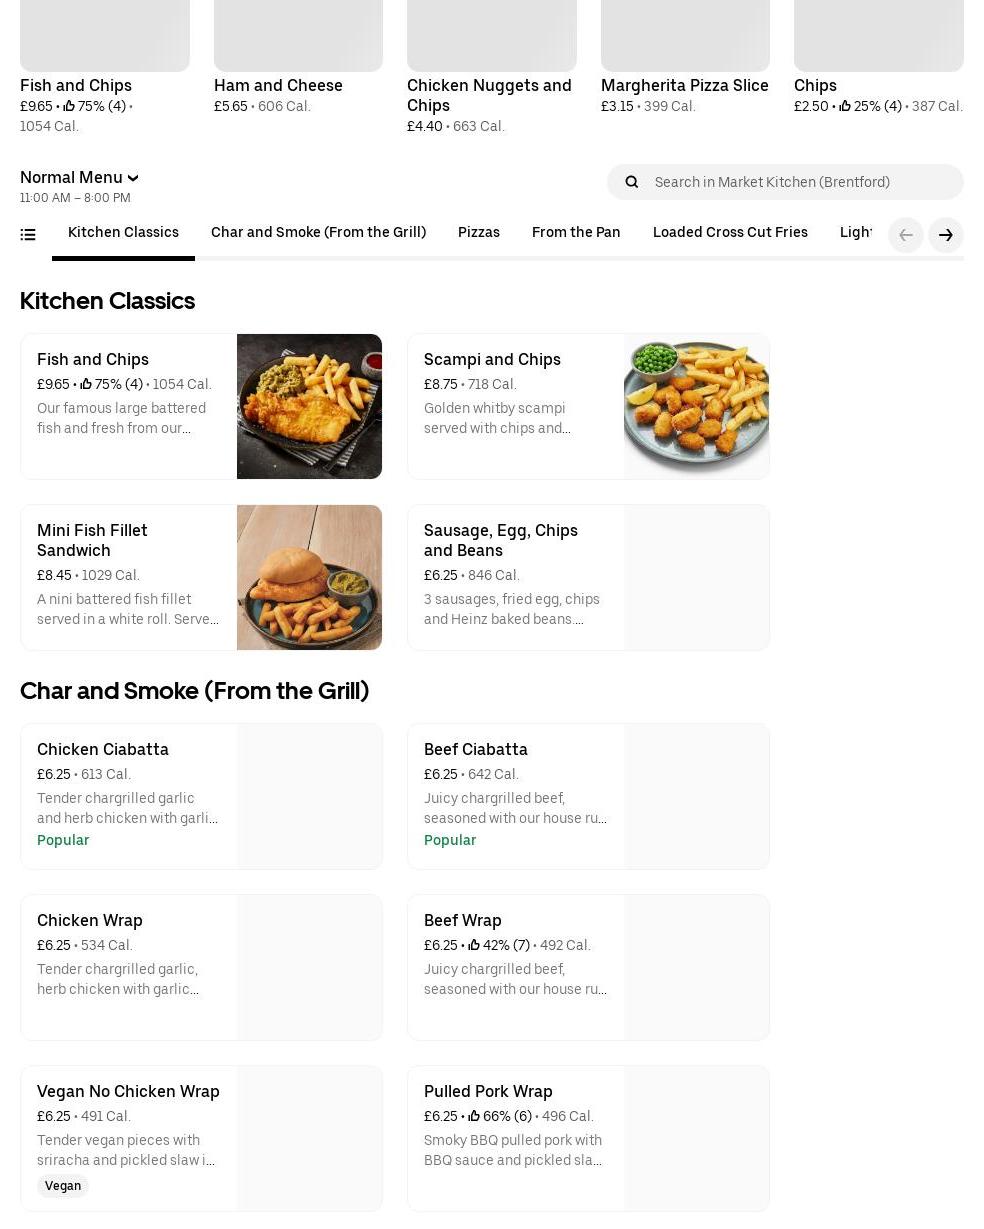Viewport: 984px width, 1229px height.
Task: Switch to the Pizzas tab
Action: click(479, 233)
